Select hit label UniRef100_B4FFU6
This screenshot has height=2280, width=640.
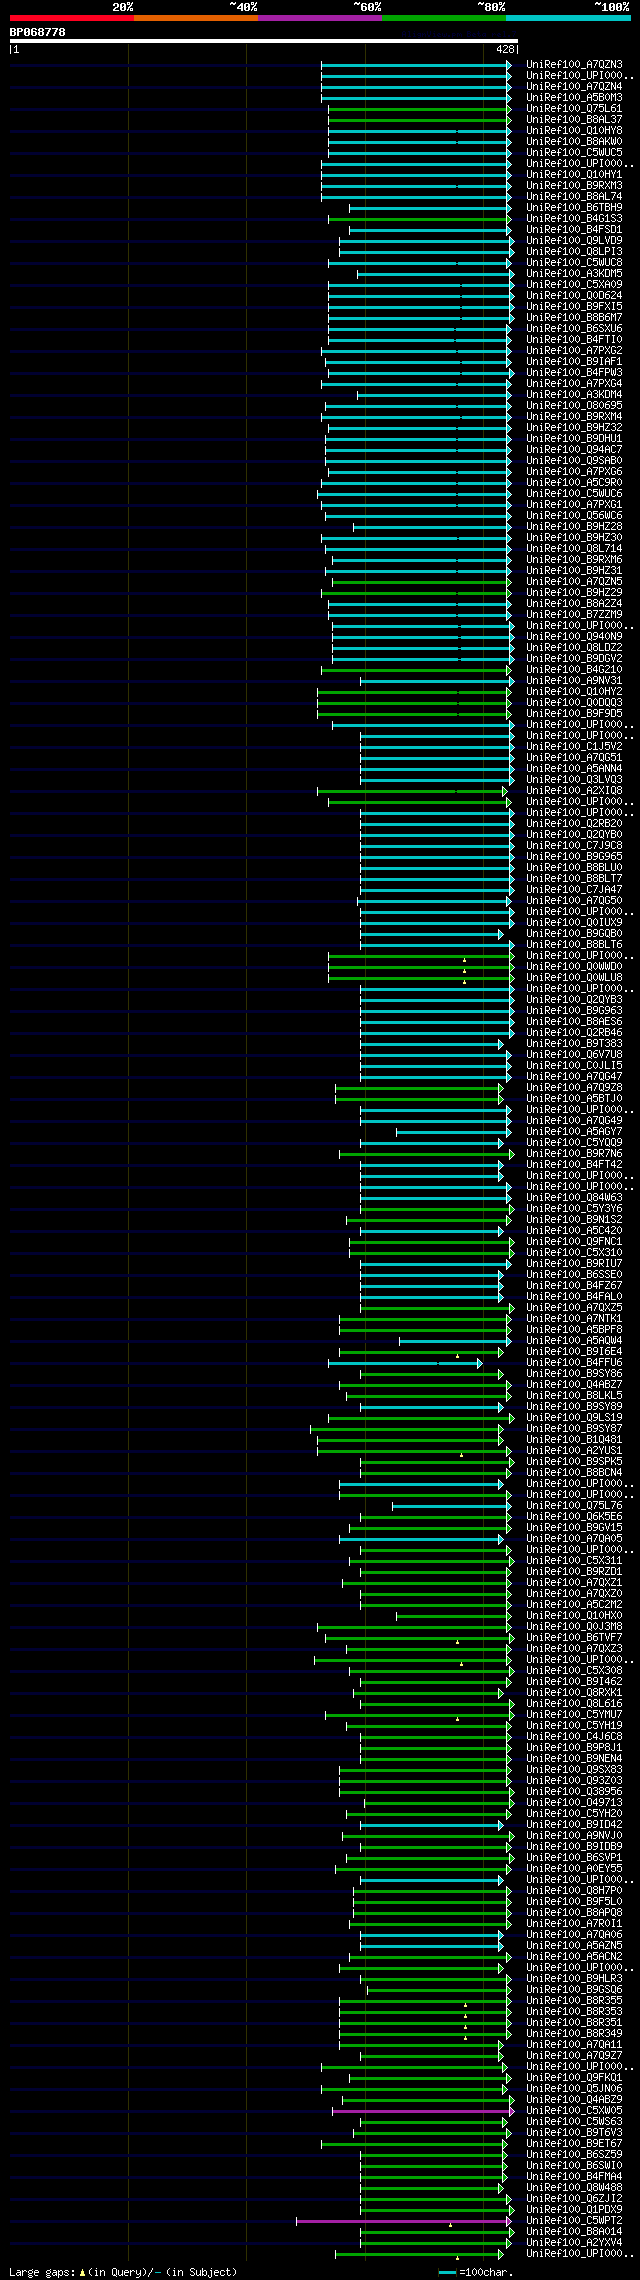574,1363
